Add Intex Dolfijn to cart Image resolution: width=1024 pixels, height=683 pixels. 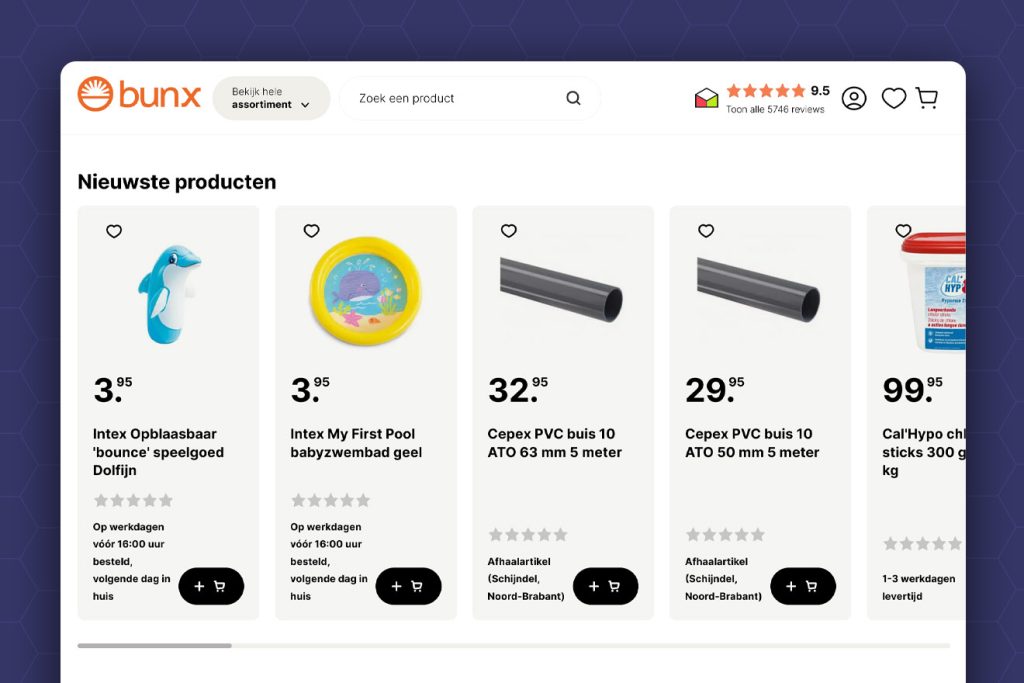211,586
